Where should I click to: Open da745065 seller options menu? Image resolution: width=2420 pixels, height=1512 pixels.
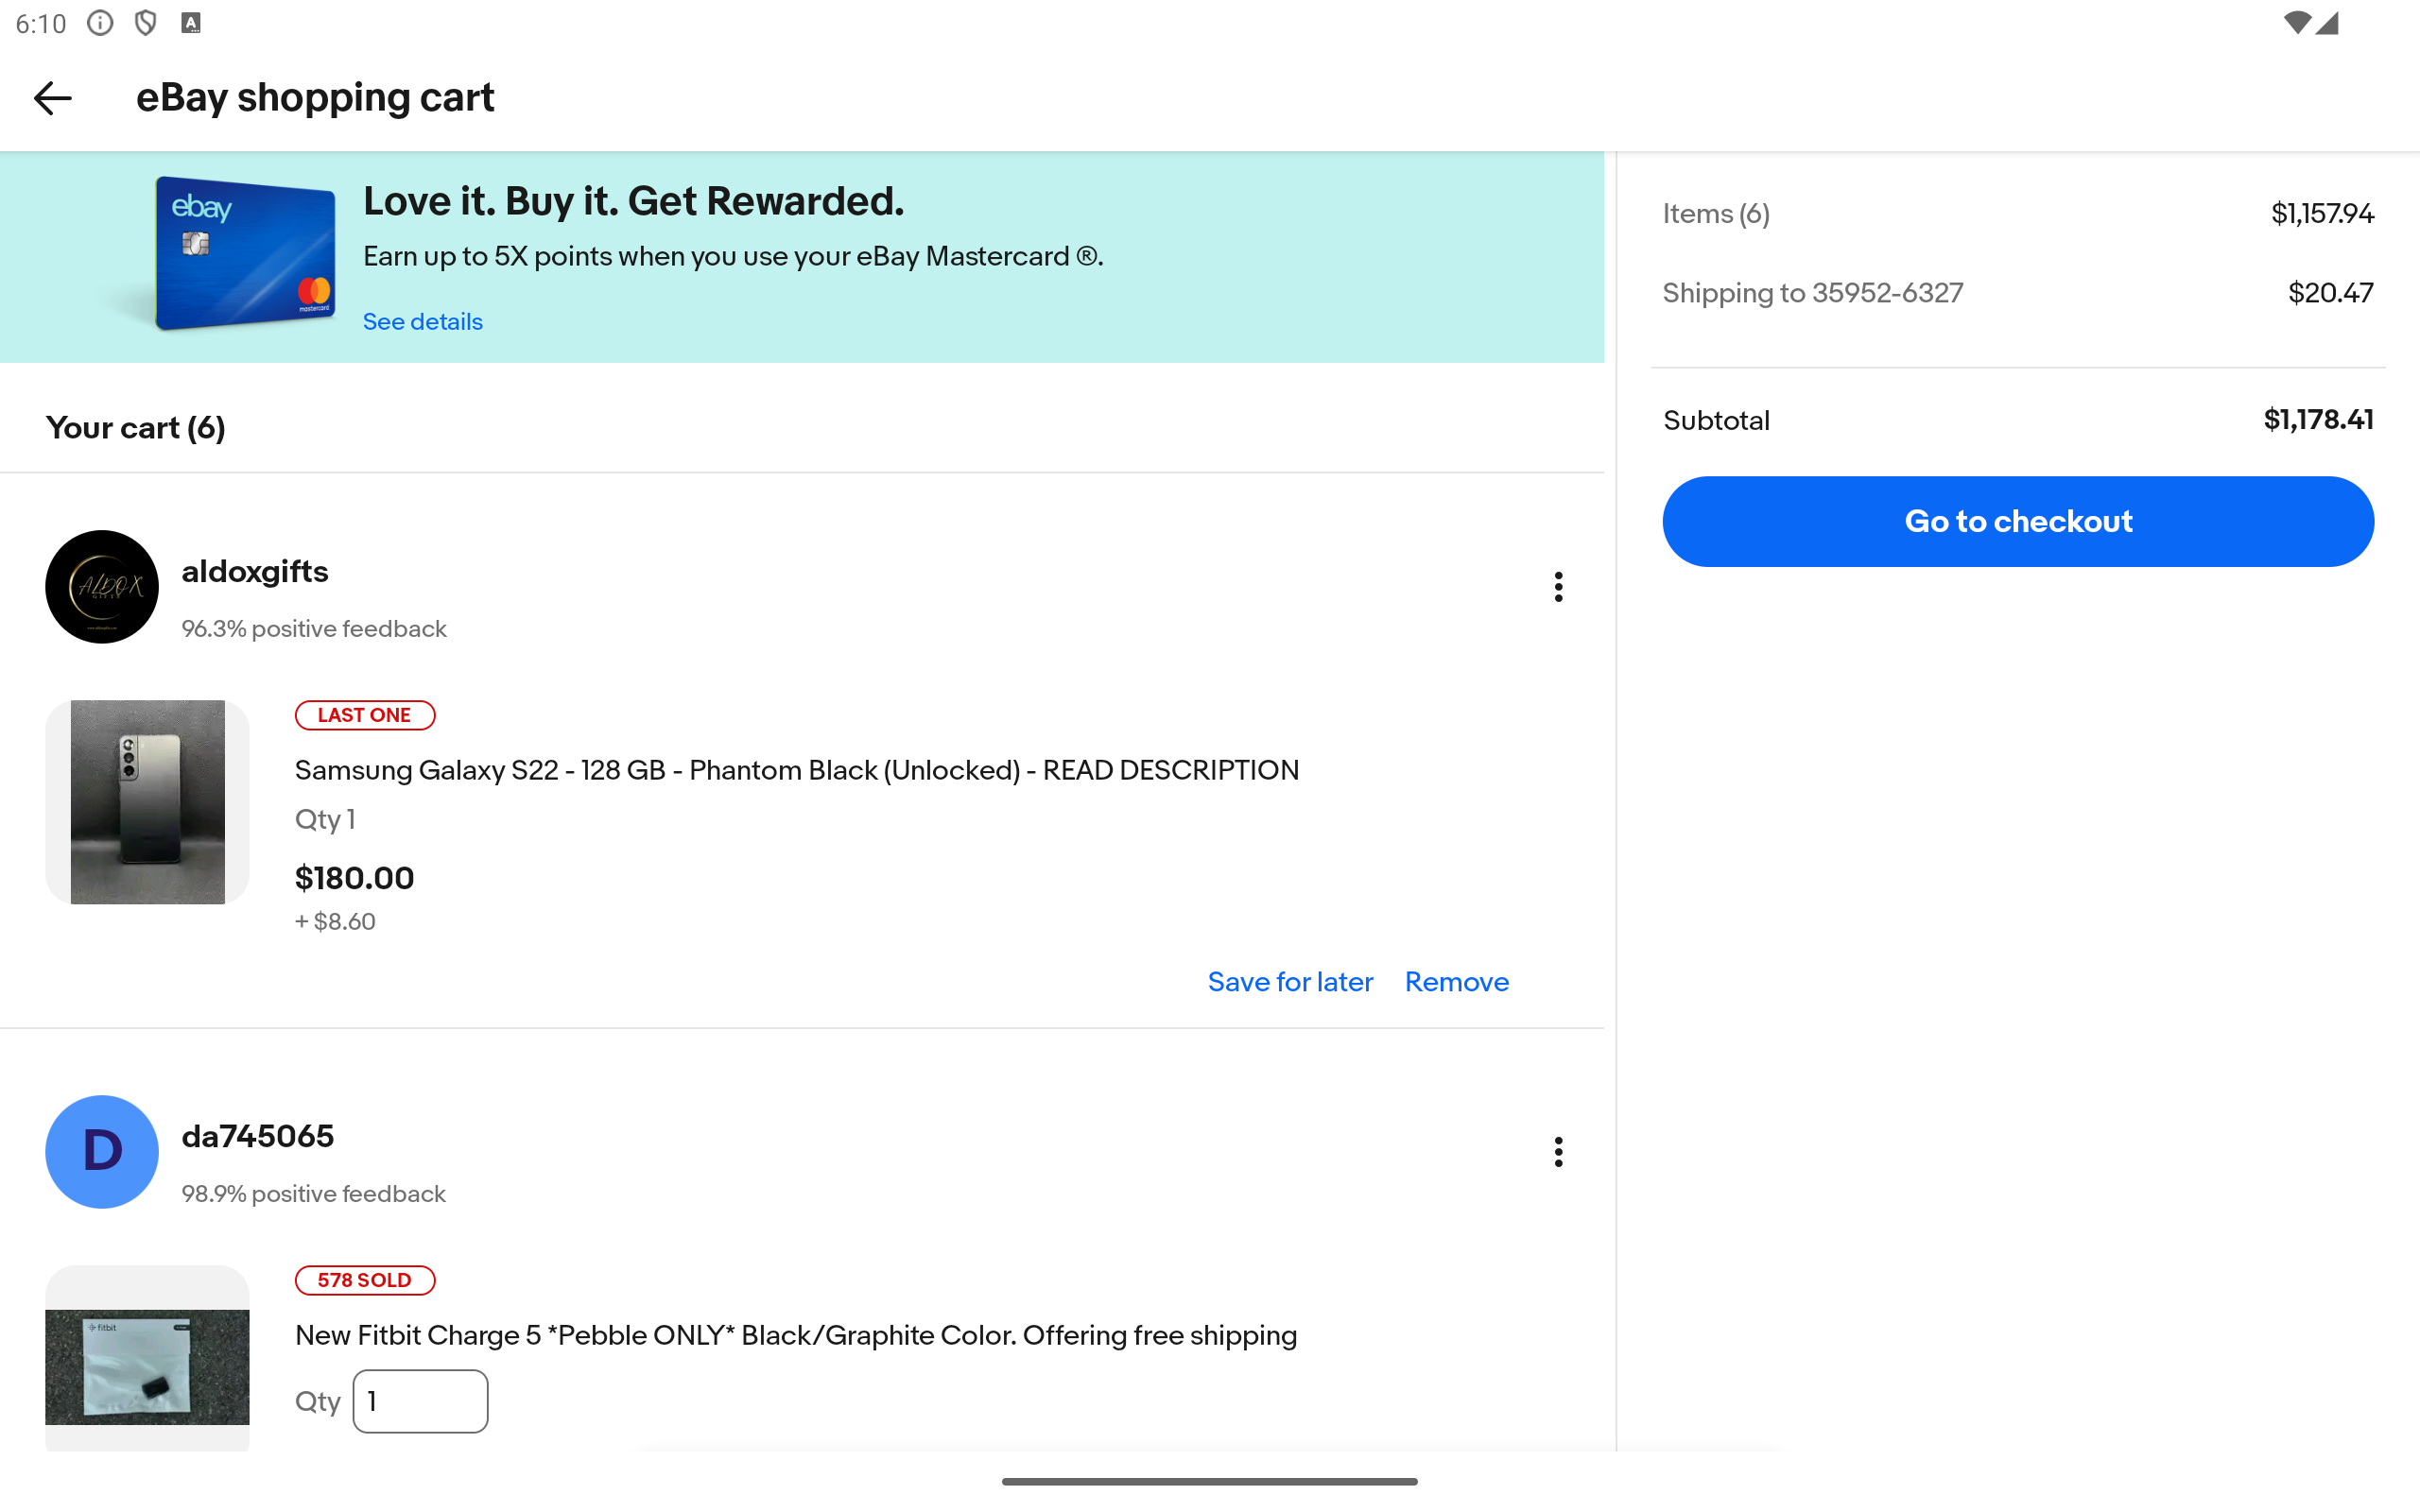click(1558, 1152)
